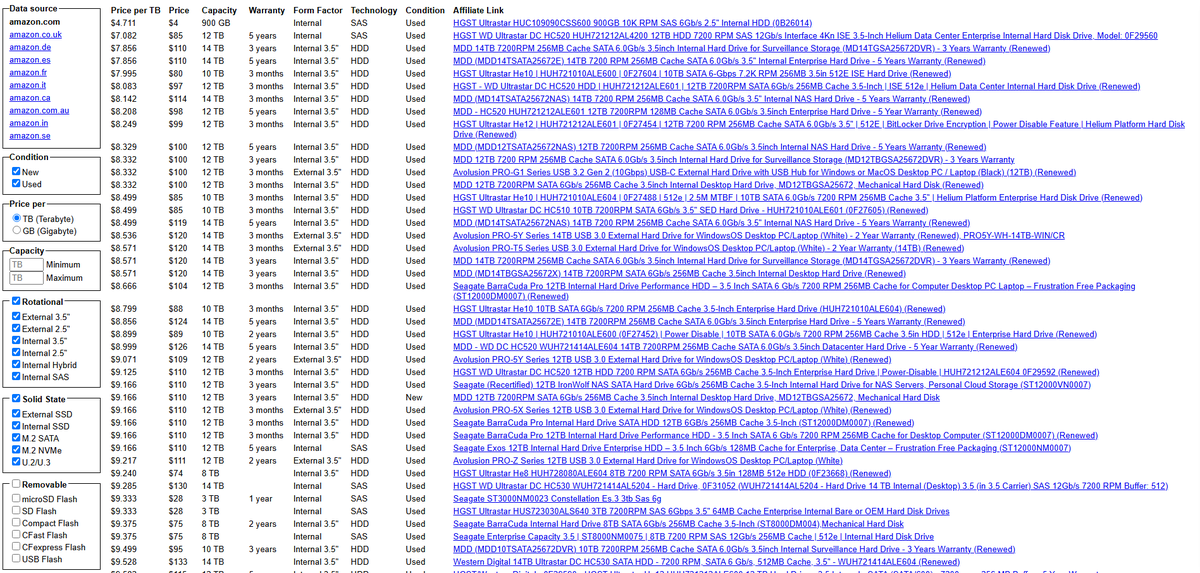Uncheck the New condition checkbox
This screenshot has height=573, width=1200.
point(16,172)
